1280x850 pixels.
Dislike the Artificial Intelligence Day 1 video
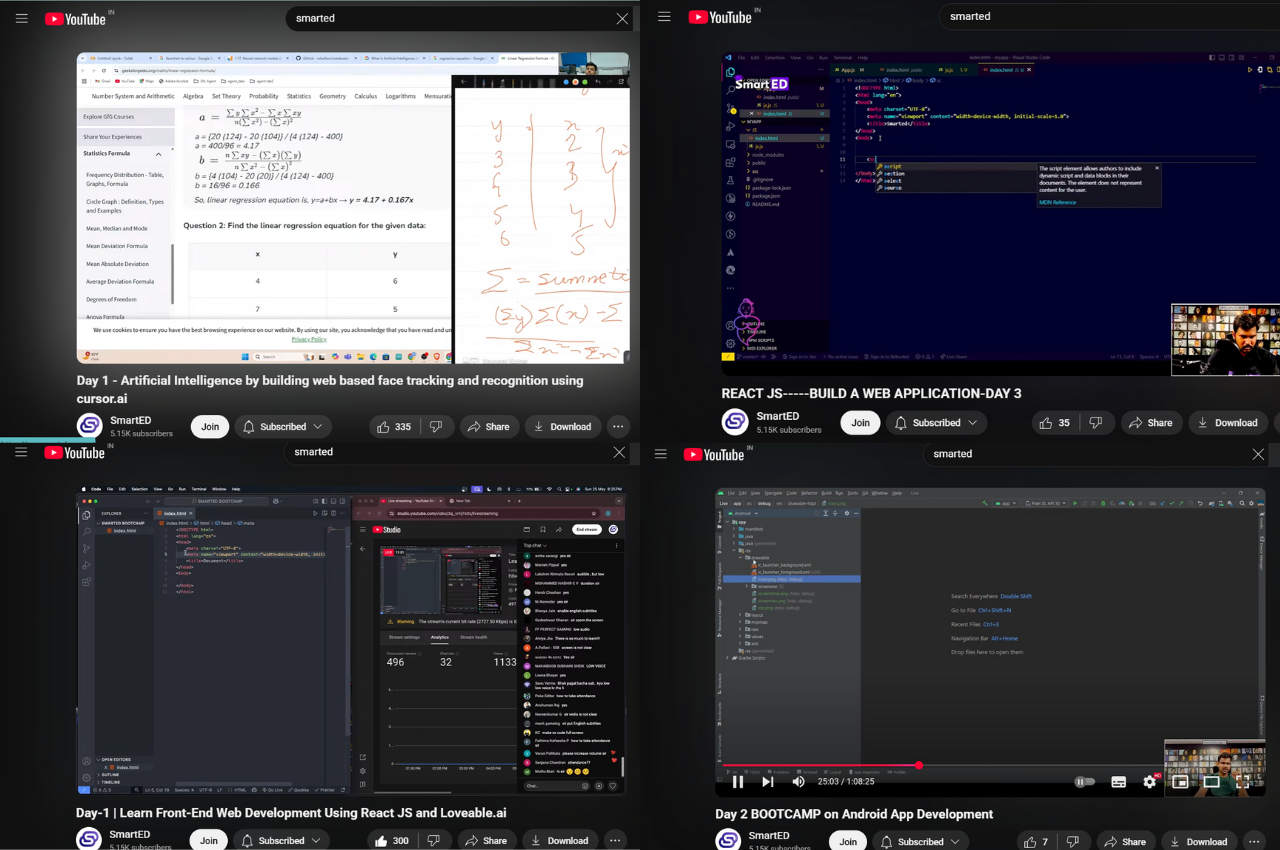436,427
